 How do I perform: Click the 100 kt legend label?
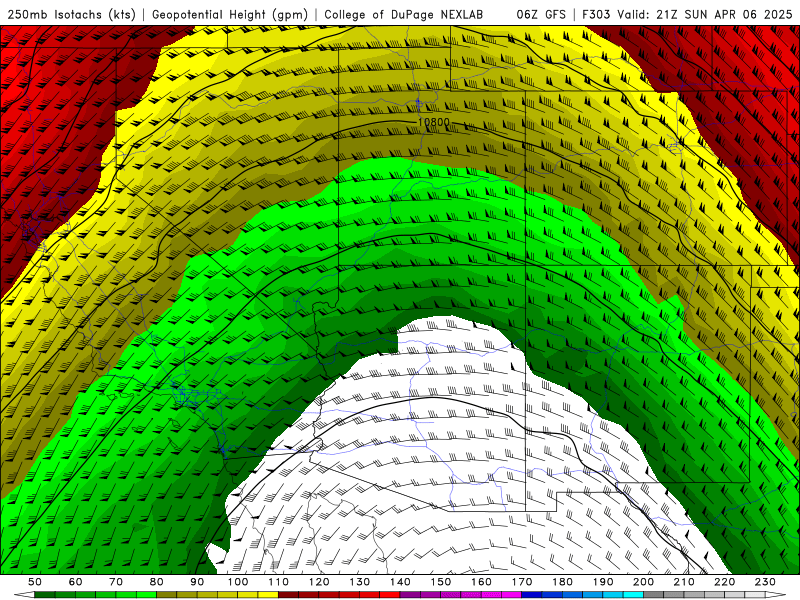(238, 582)
